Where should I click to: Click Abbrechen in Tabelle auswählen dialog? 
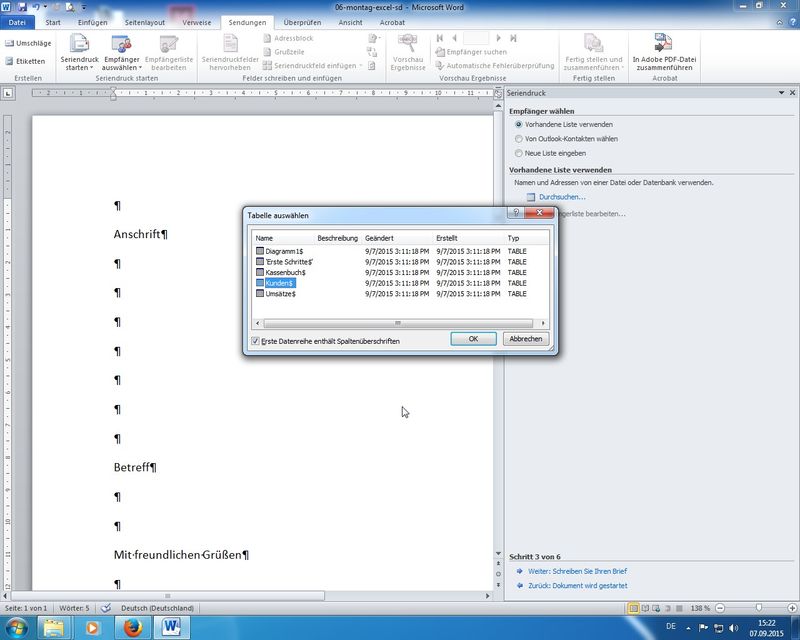[526, 339]
